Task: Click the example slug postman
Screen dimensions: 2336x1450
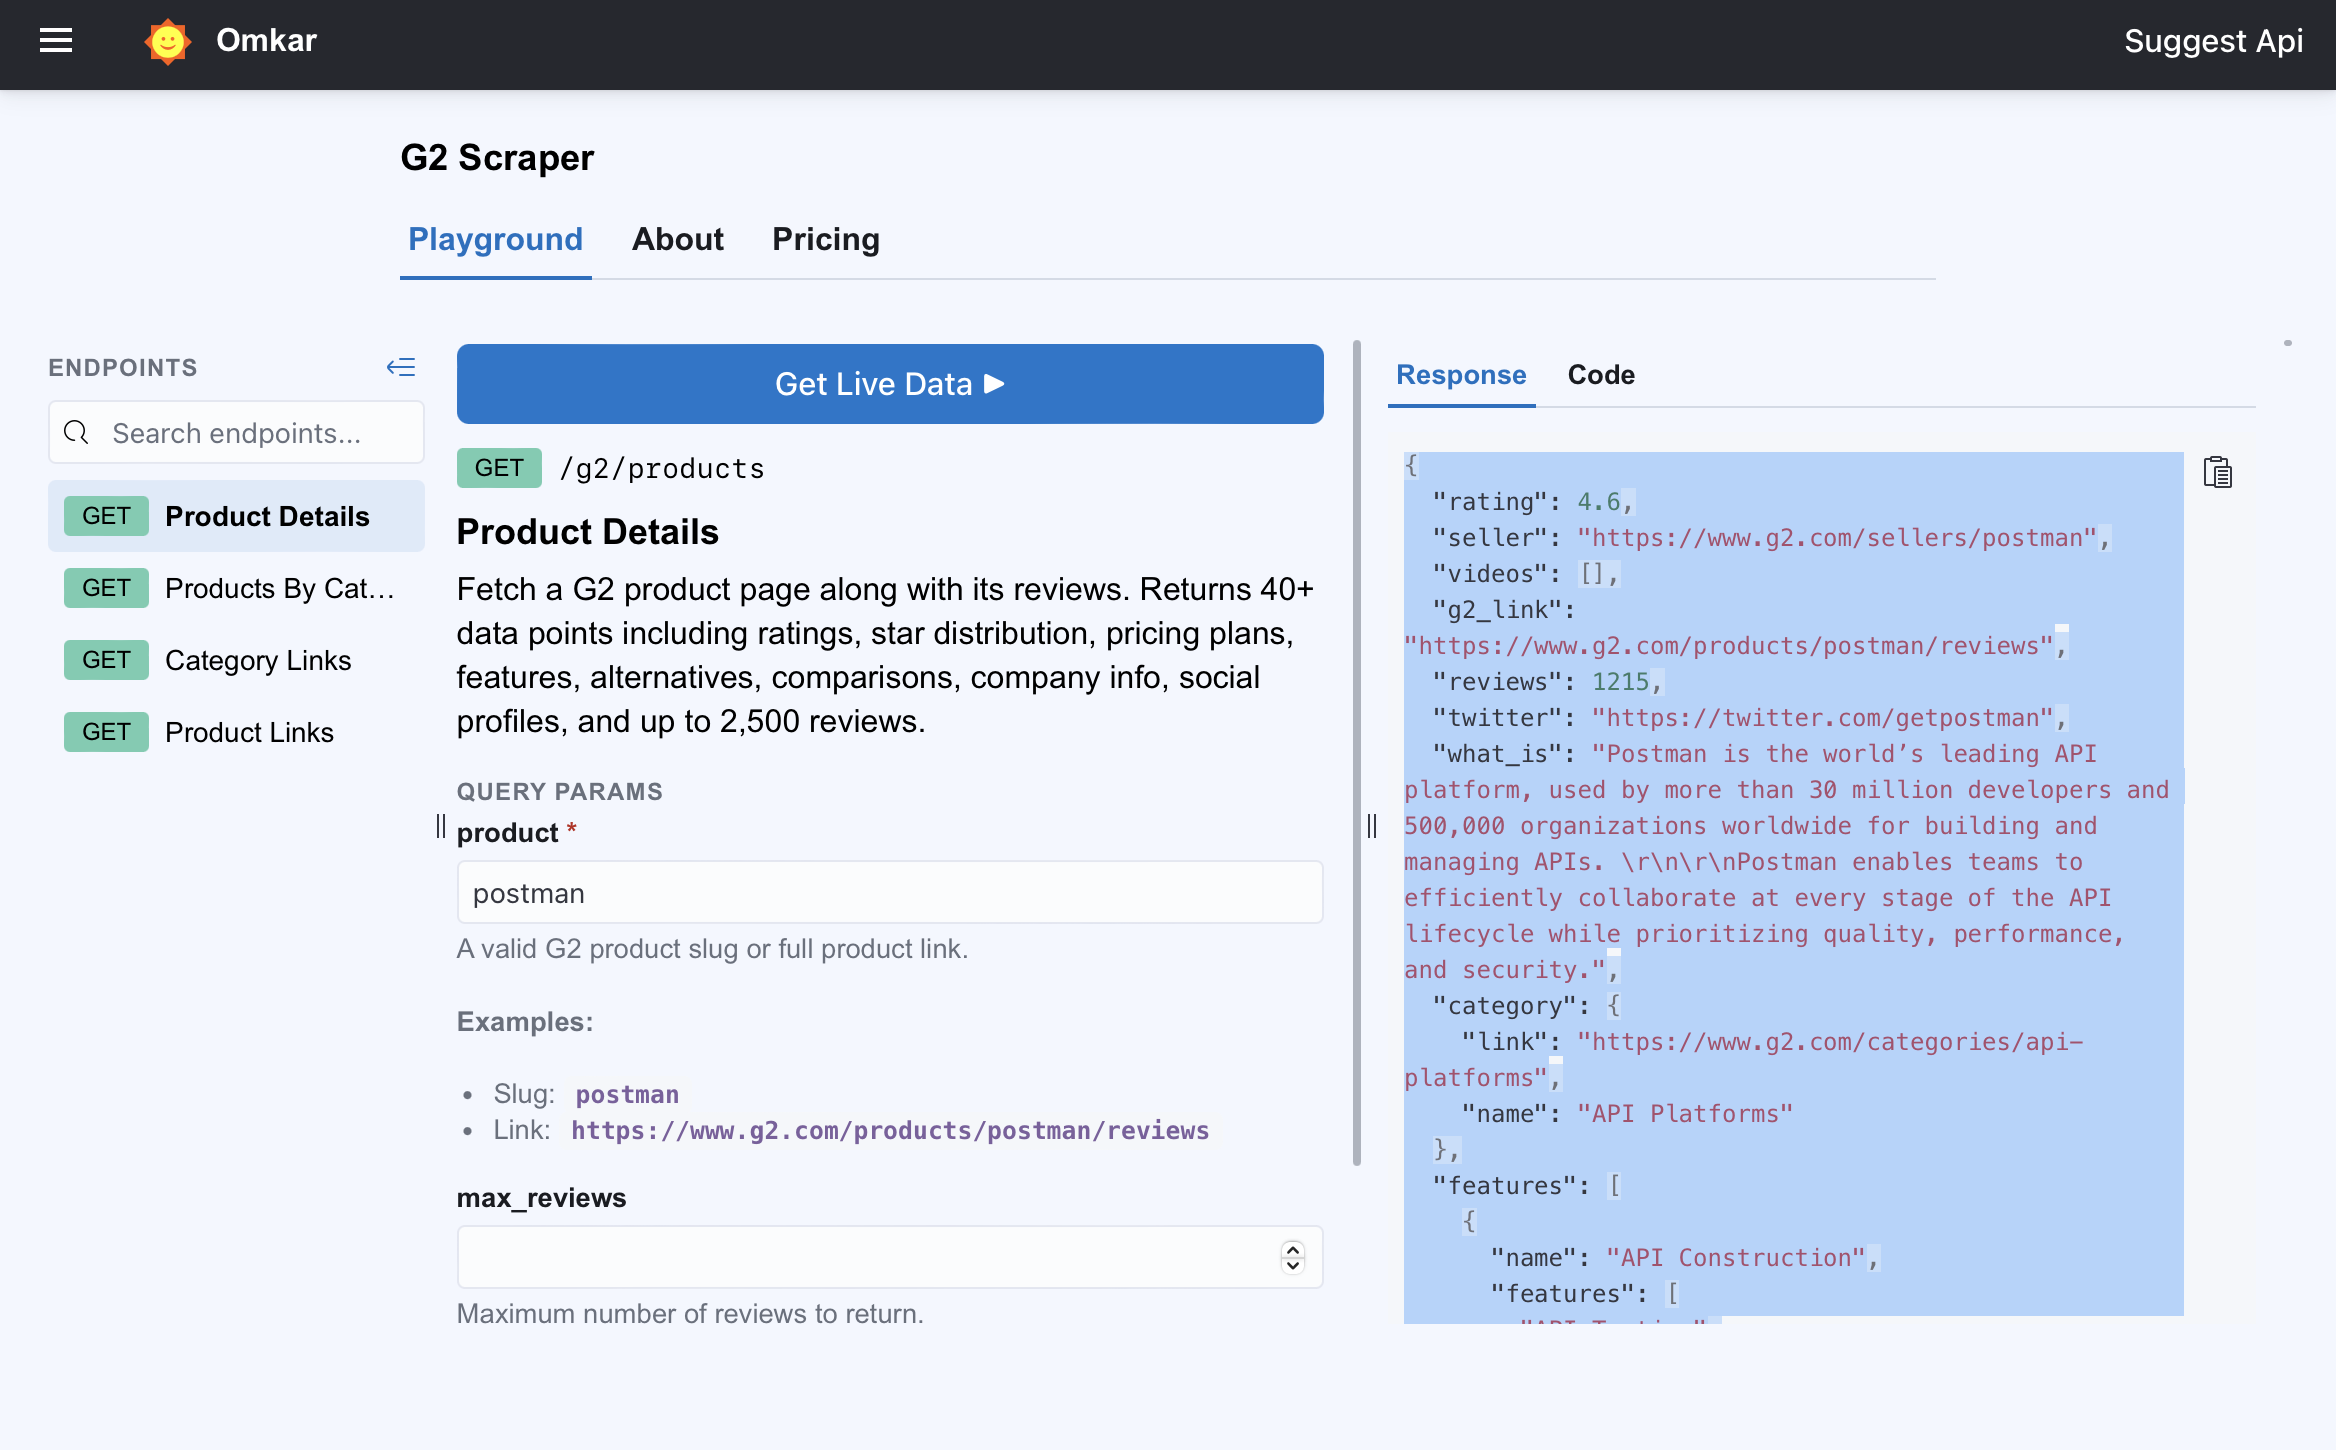Action: [x=627, y=1094]
